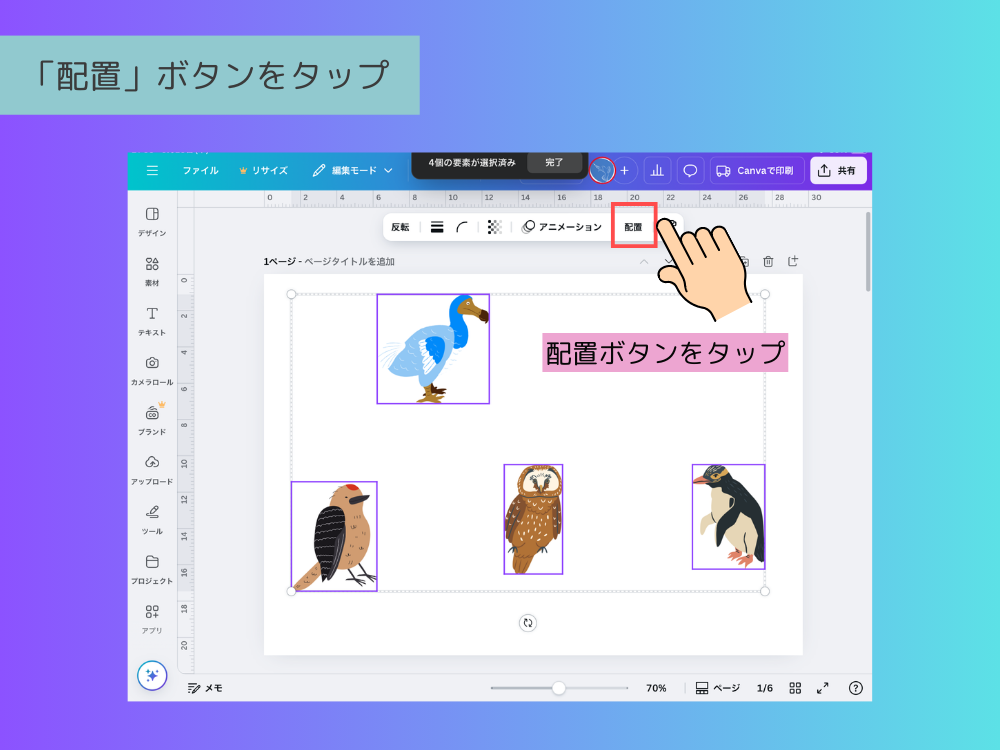Add a new page with the add-page icon
Image resolution: width=1000 pixels, height=750 pixels.
tap(792, 261)
